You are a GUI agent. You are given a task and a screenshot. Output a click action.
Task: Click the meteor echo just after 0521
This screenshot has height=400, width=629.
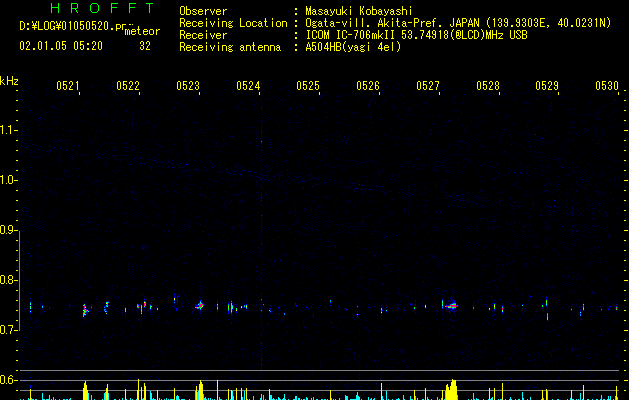(85, 310)
